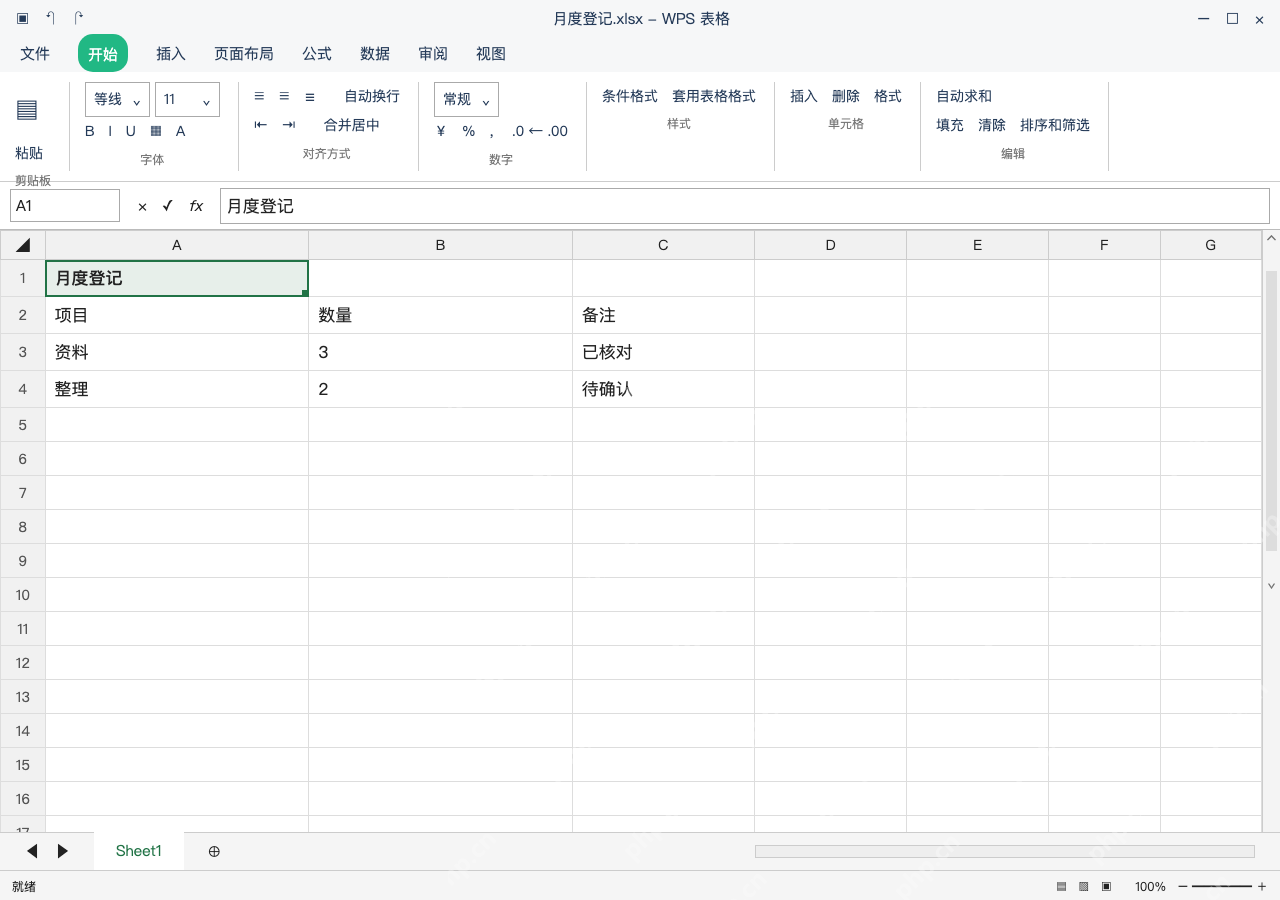
Task: Open the cell borders grid icon
Action: 156,131
